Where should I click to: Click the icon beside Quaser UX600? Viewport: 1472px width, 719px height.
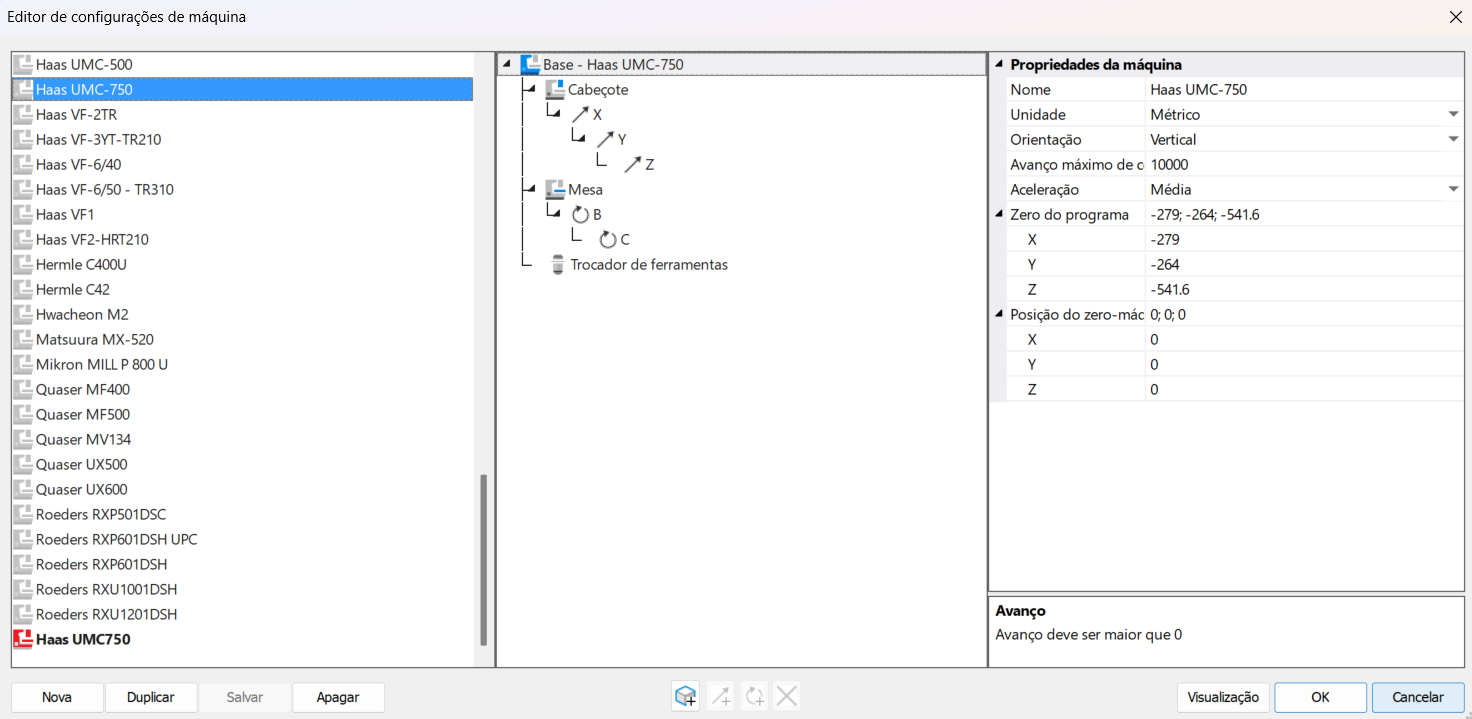pyautogui.click(x=23, y=489)
